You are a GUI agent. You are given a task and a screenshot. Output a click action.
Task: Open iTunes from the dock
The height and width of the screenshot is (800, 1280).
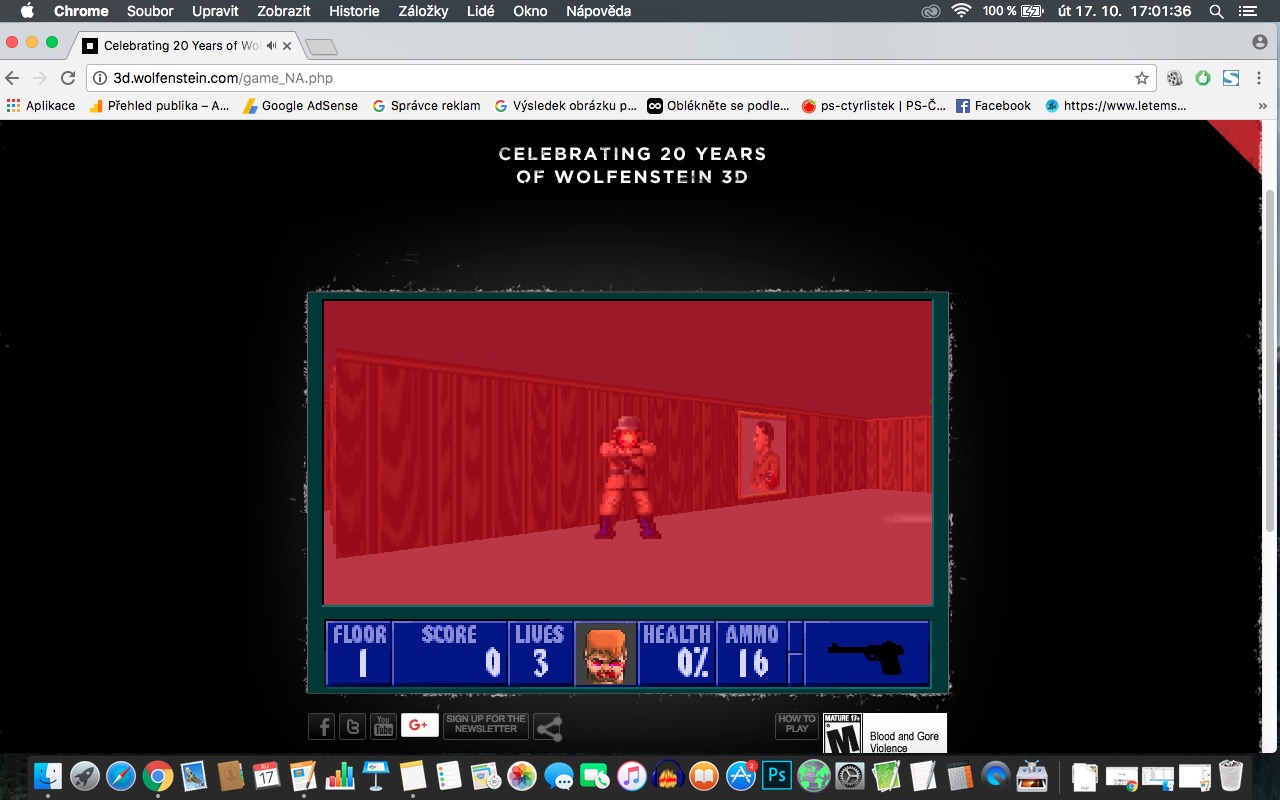point(630,776)
